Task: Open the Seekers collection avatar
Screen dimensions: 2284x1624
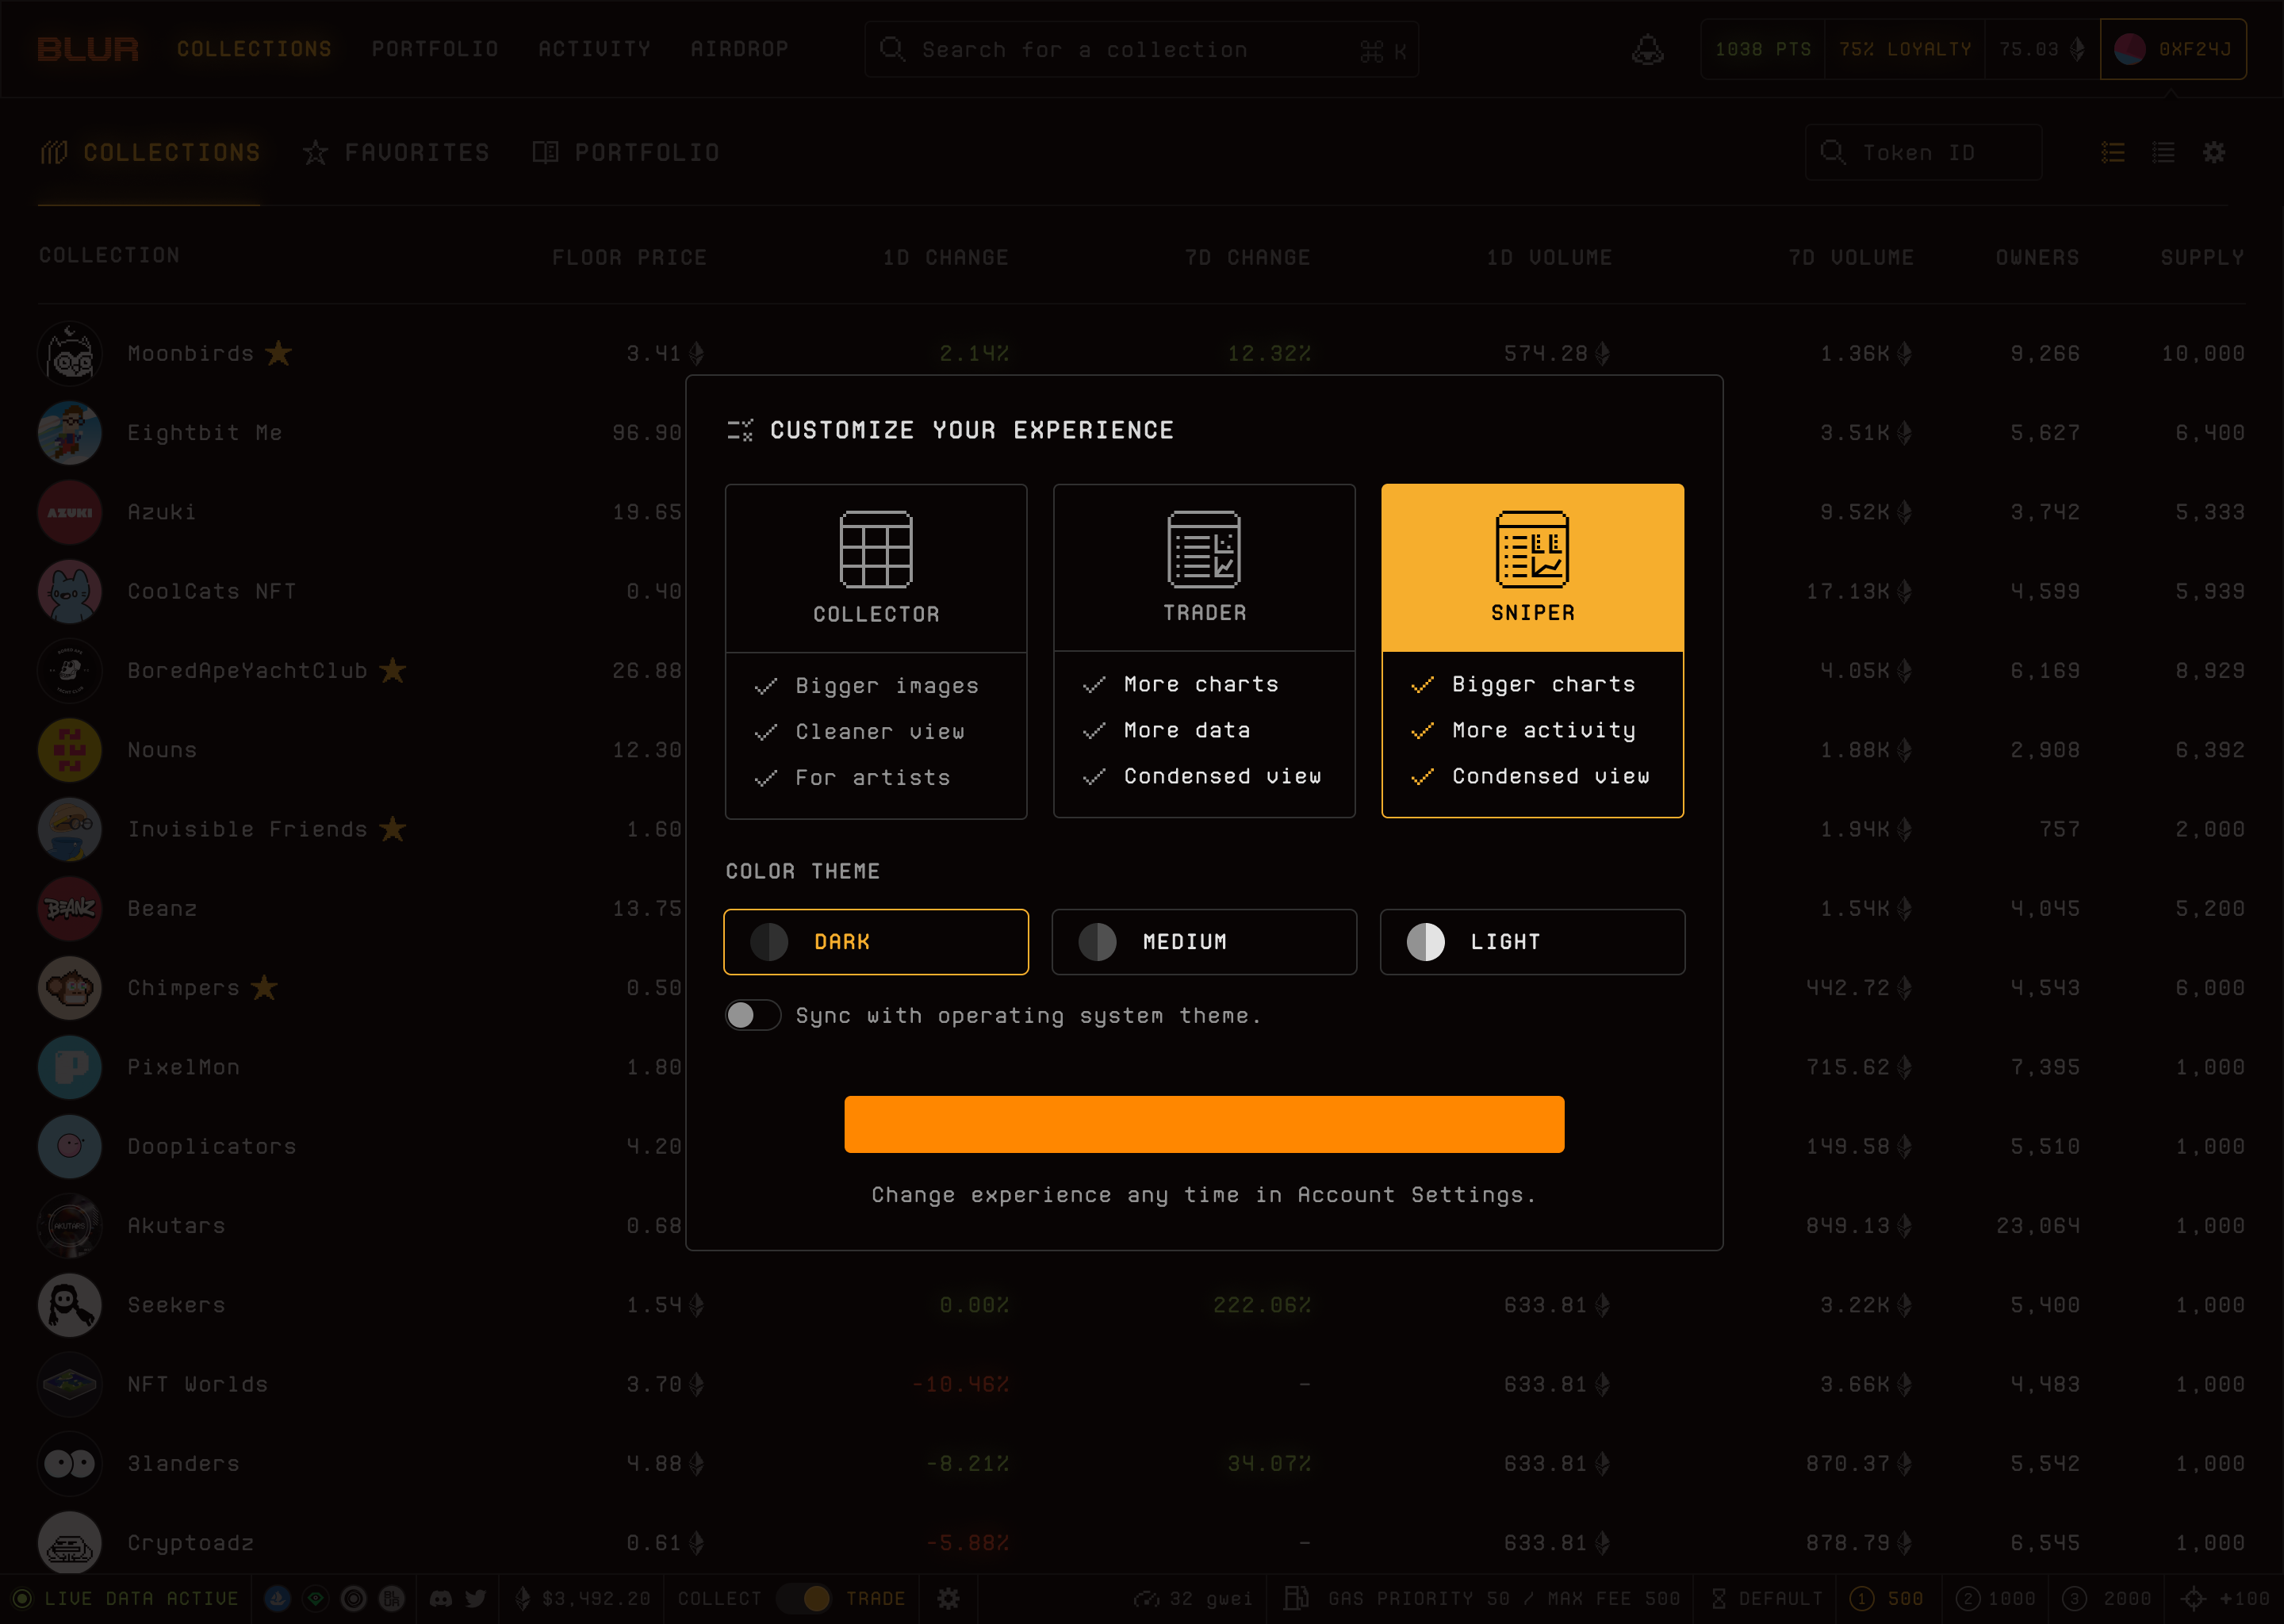Action: (70, 1305)
